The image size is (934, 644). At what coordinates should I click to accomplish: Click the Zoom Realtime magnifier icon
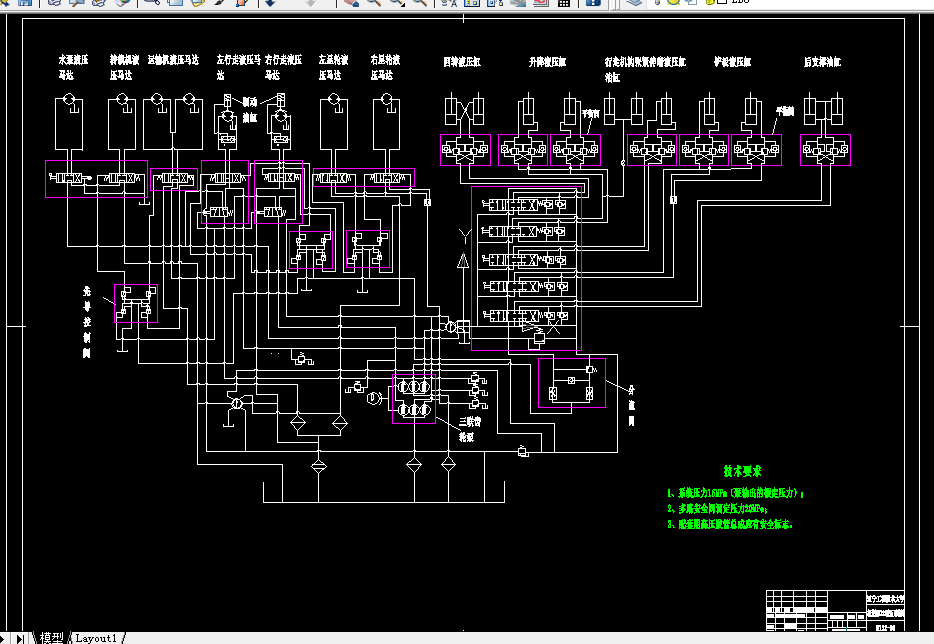(373, 2)
